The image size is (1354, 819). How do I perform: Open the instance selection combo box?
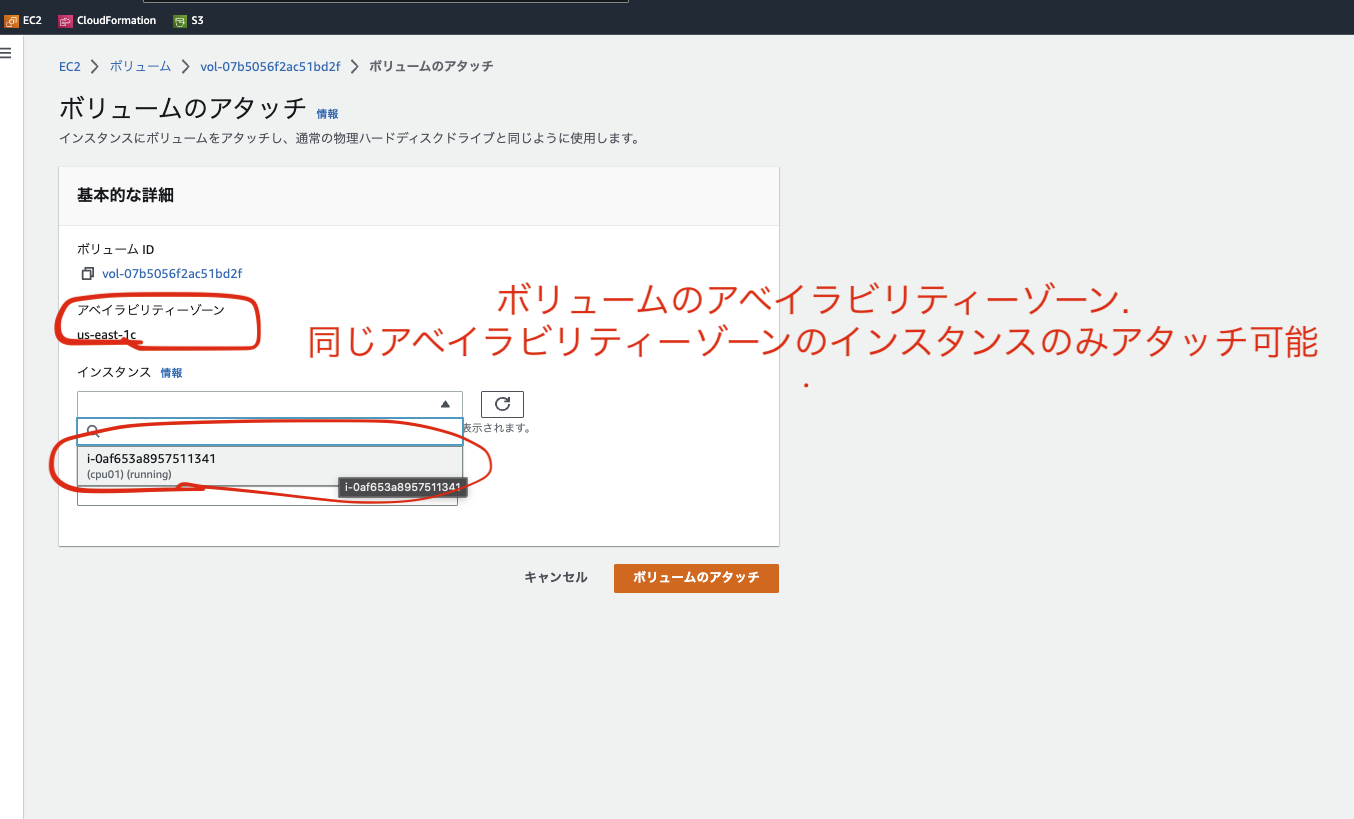260,403
